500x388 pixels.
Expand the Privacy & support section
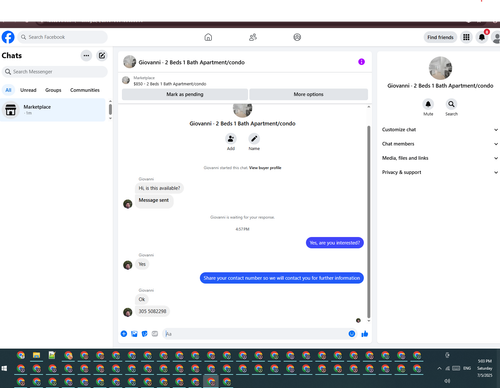coord(440,172)
